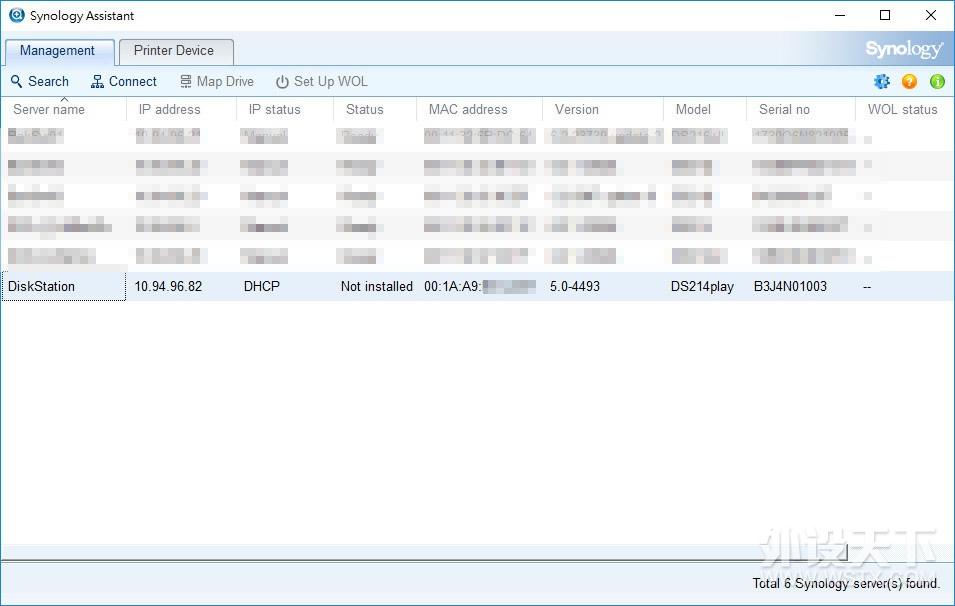Viewport: 955px width, 606px height.
Task: Sort by the Model column header
Action: click(705, 110)
